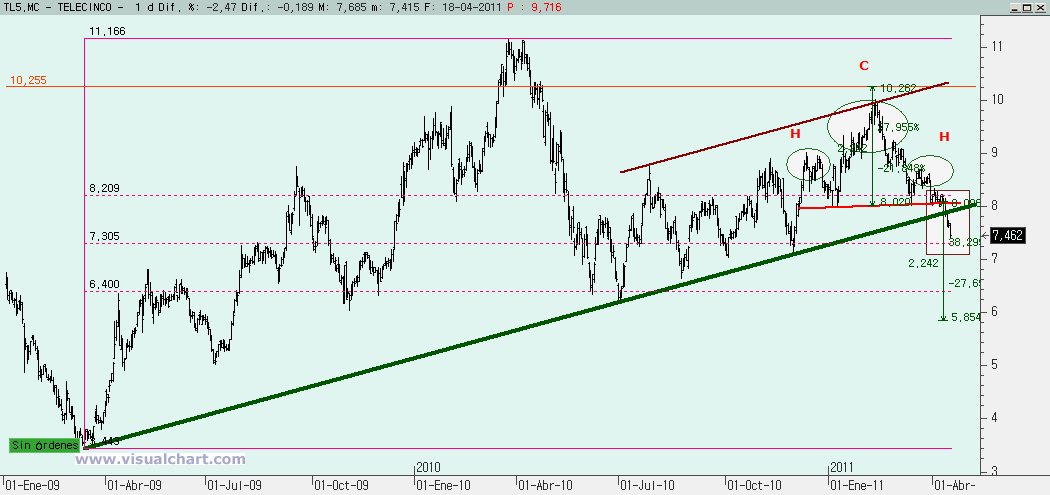Image resolution: width=1050 pixels, height=495 pixels.
Task: Select the '7,305' retracement level label
Action: (x=104, y=236)
